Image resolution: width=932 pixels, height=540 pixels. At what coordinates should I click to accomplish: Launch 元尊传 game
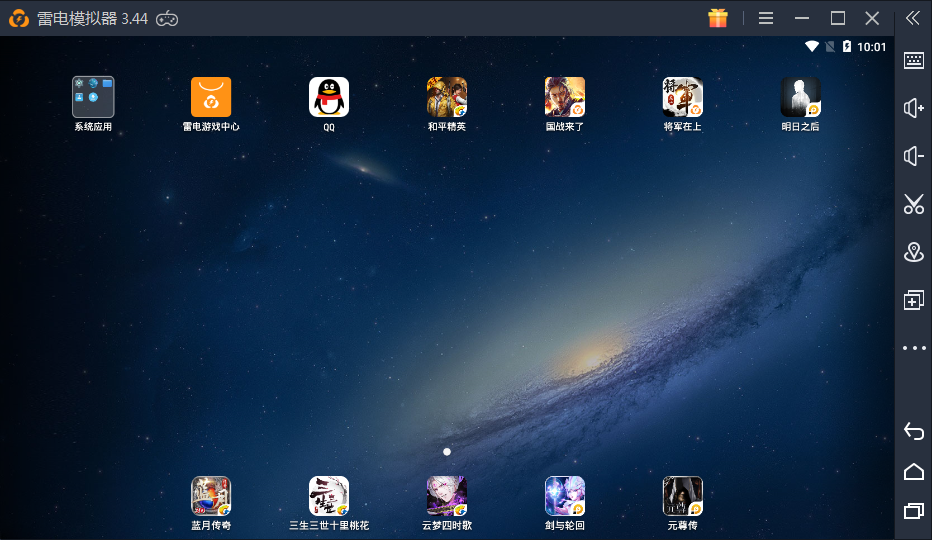coord(683,496)
